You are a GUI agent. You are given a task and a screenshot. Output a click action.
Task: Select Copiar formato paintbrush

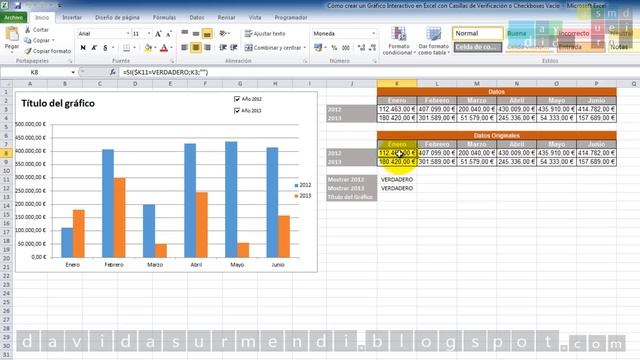[x=47, y=51]
